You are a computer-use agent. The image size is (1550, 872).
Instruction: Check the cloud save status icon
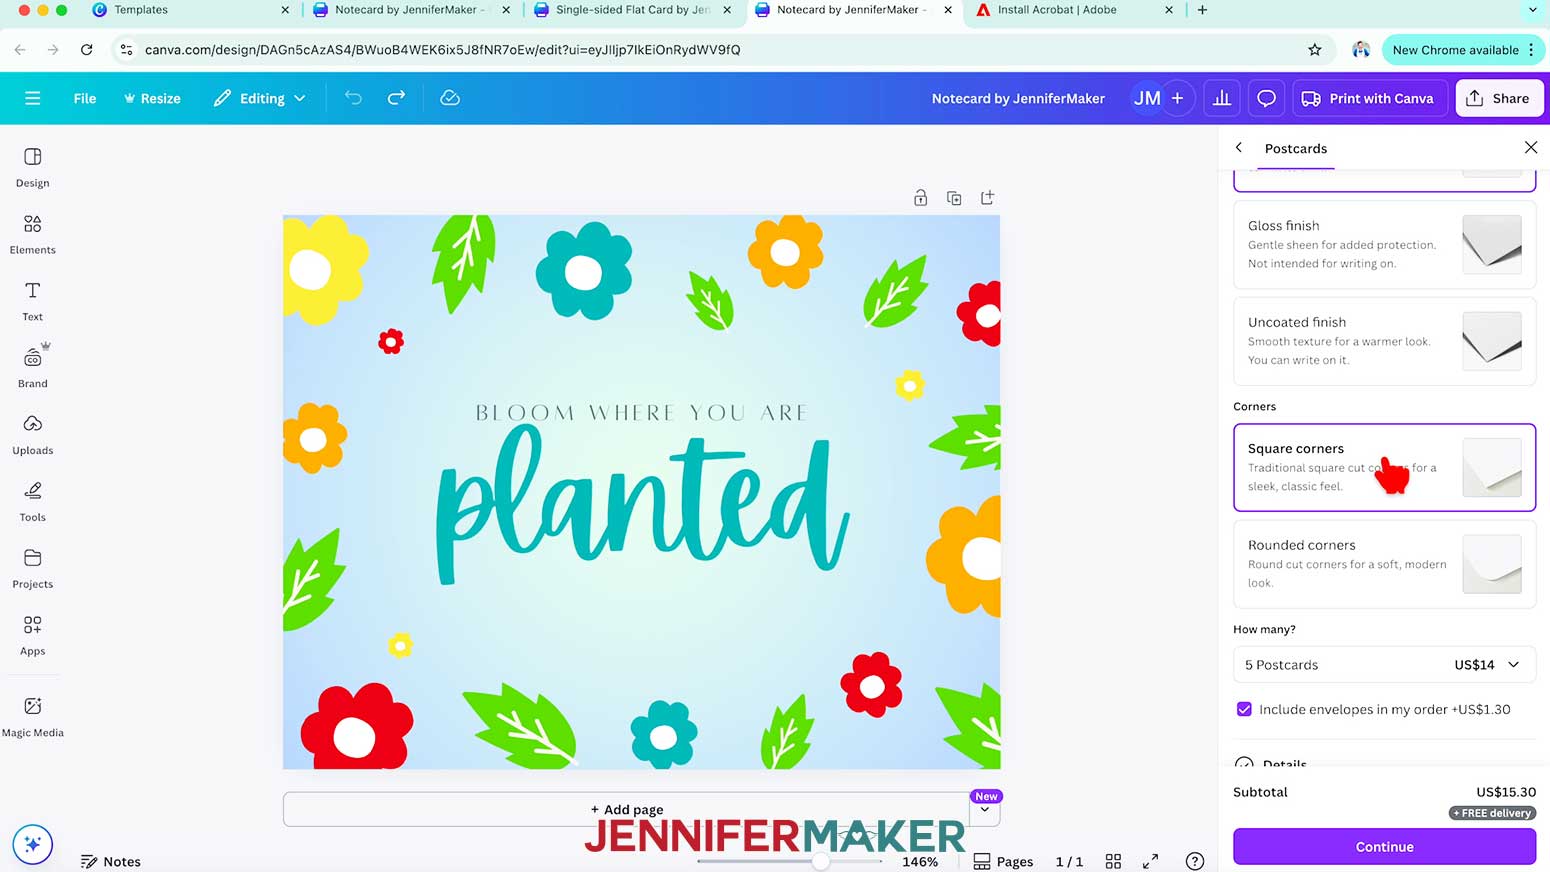point(450,98)
